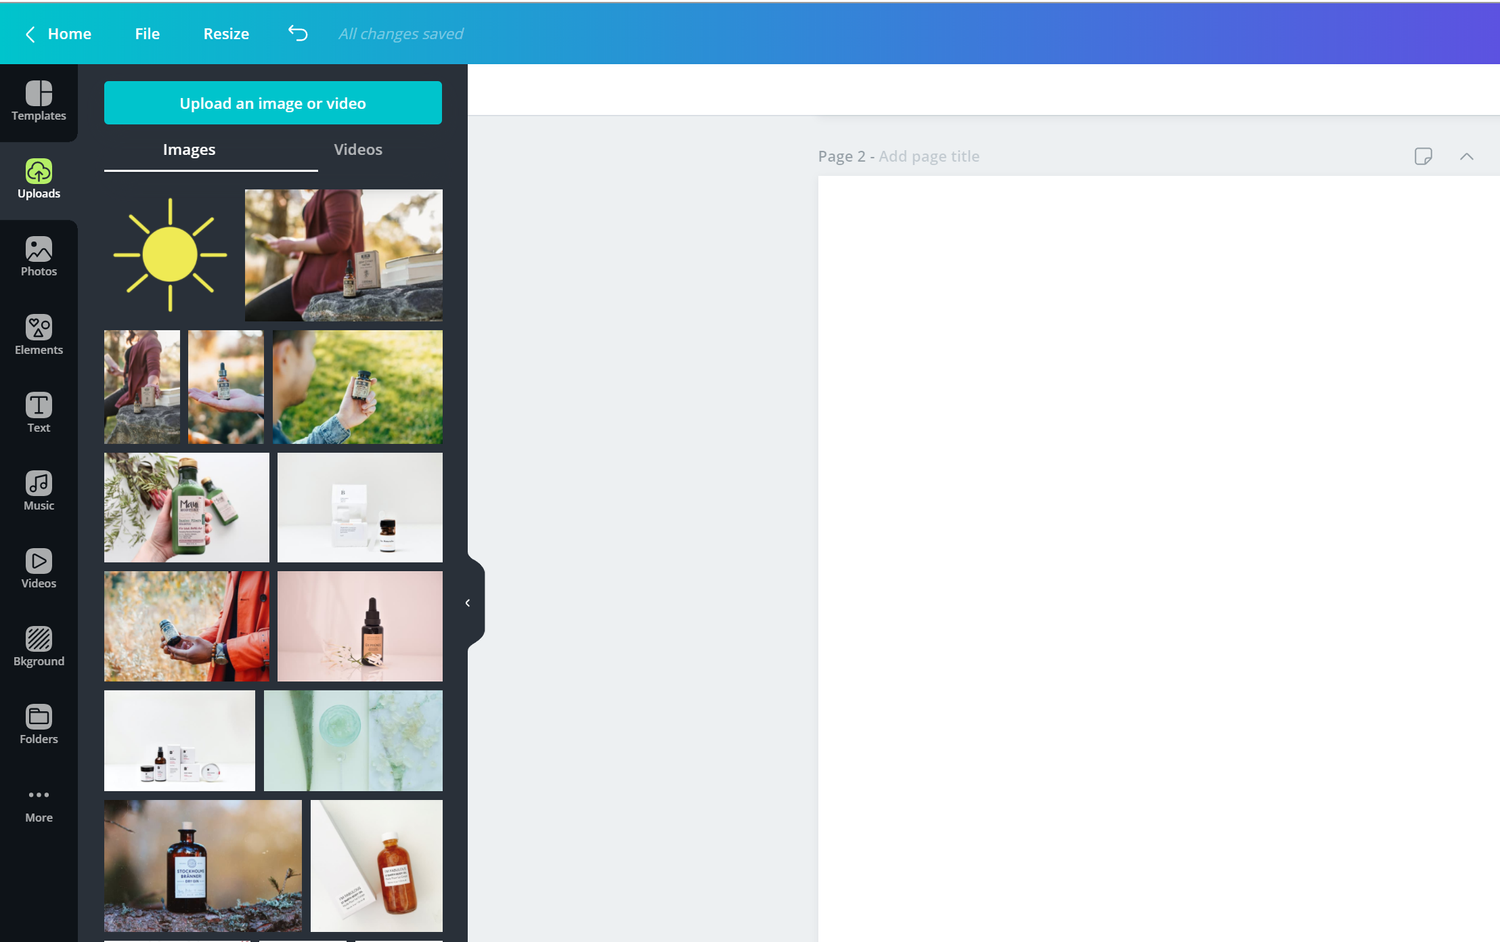Open the Videos panel
This screenshot has height=942, width=1500.
[38, 568]
